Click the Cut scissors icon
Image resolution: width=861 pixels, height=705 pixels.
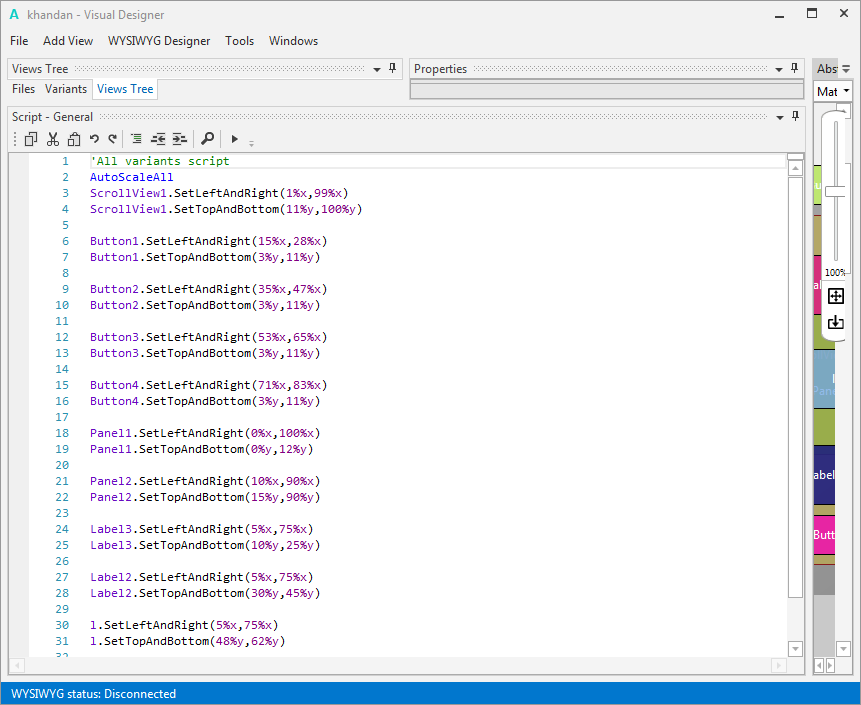pyautogui.click(x=53, y=139)
